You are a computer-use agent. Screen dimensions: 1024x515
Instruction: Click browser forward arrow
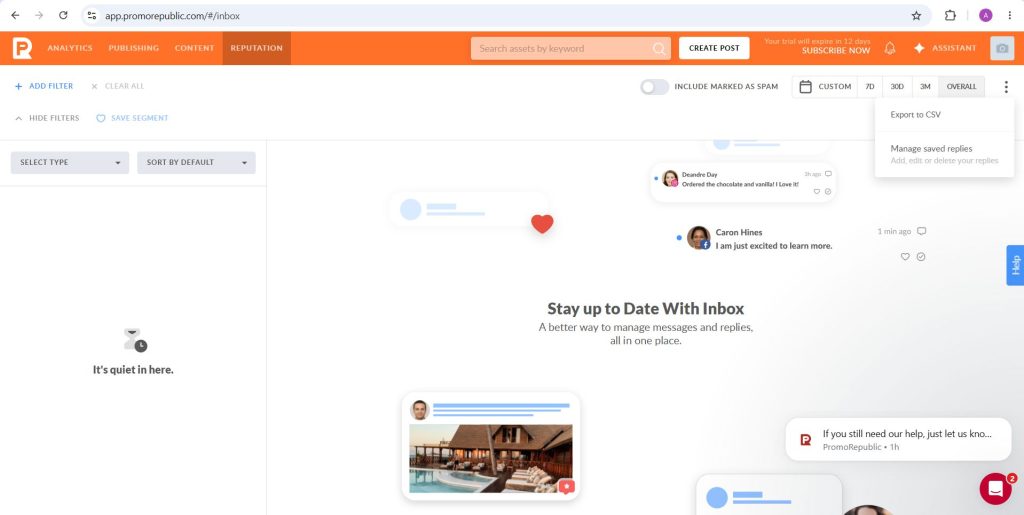point(39,15)
